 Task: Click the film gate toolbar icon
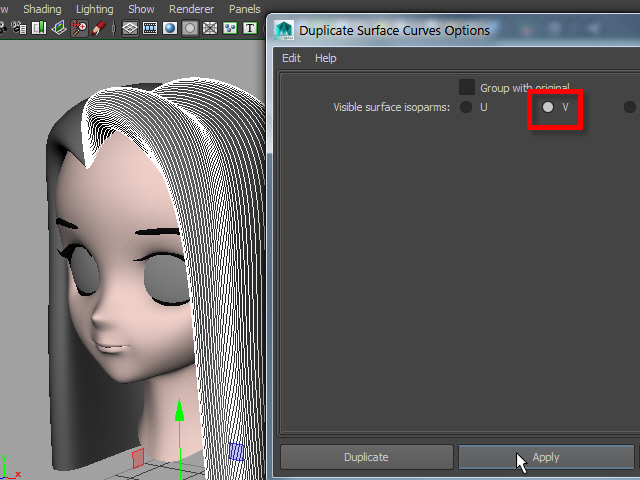(149, 29)
